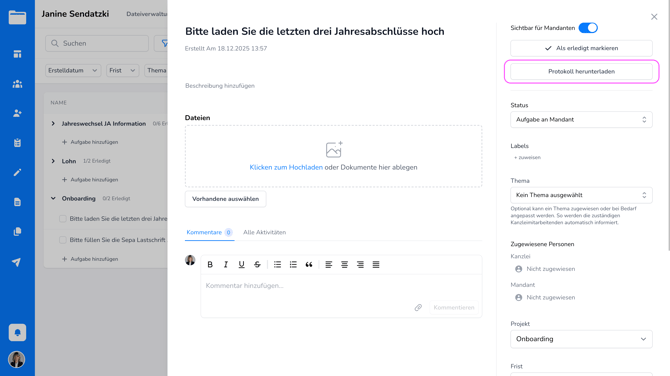Open notifications bell in sidebar

17,332
